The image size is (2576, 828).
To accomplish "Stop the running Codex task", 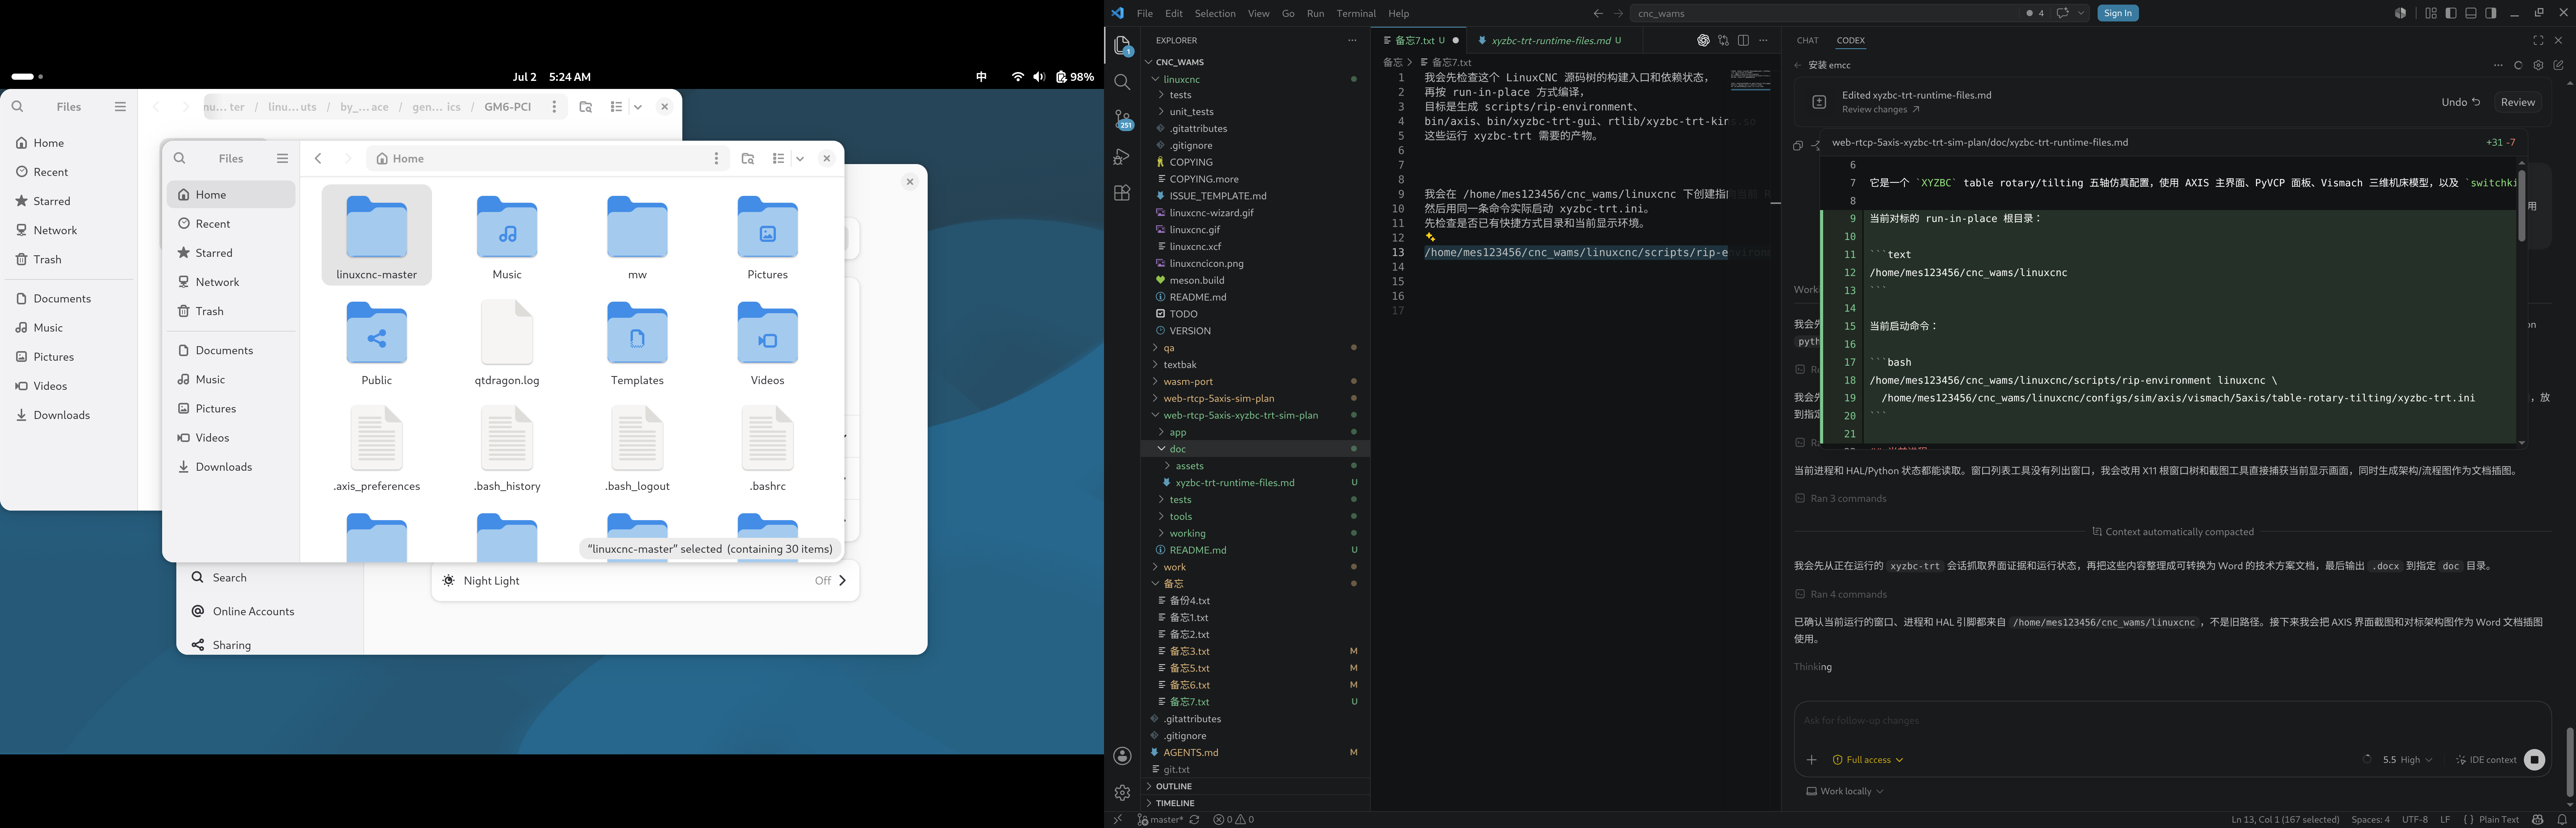I will coord(2534,760).
